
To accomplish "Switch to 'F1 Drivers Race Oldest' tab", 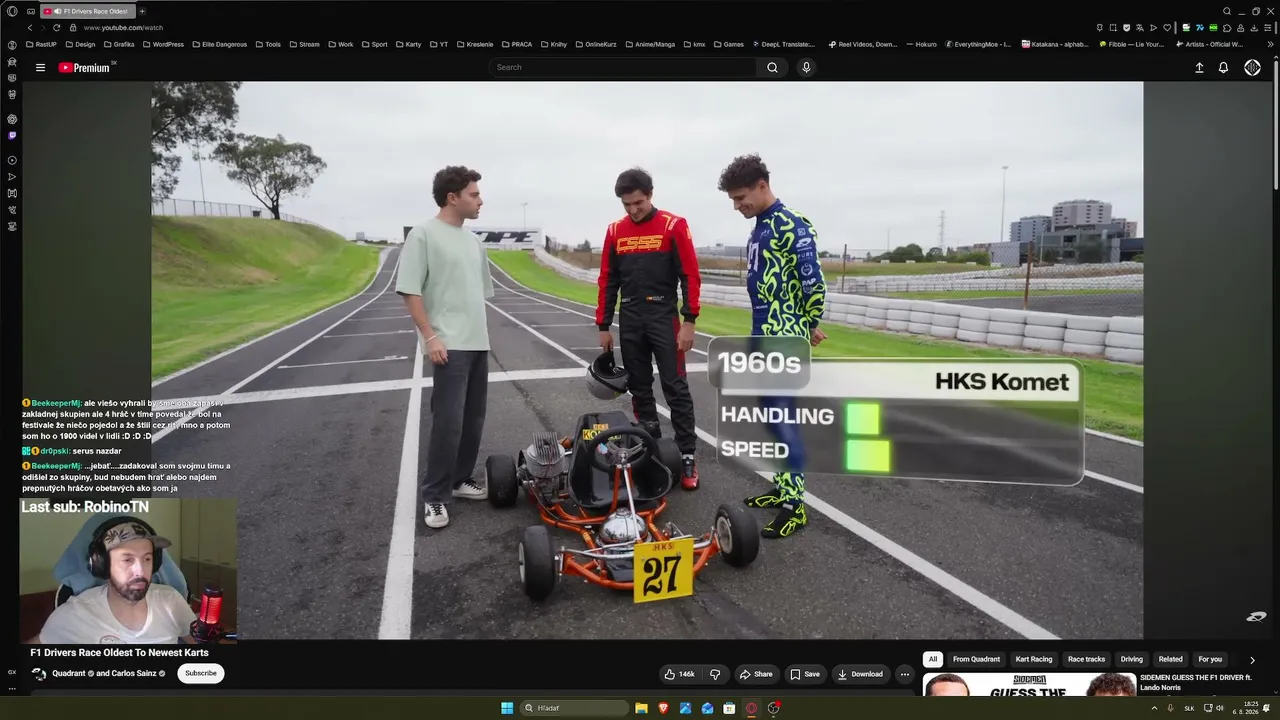I will tap(87, 11).
